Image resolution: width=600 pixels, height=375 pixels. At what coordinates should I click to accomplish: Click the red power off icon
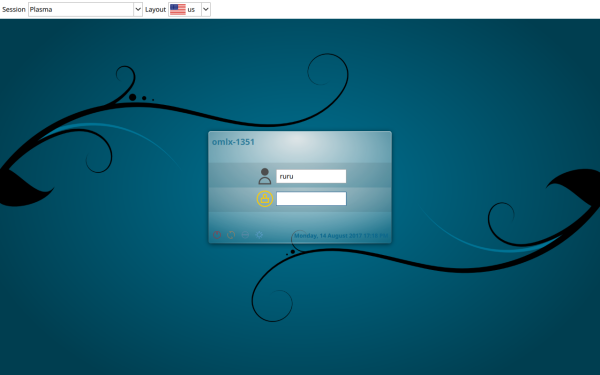217,235
